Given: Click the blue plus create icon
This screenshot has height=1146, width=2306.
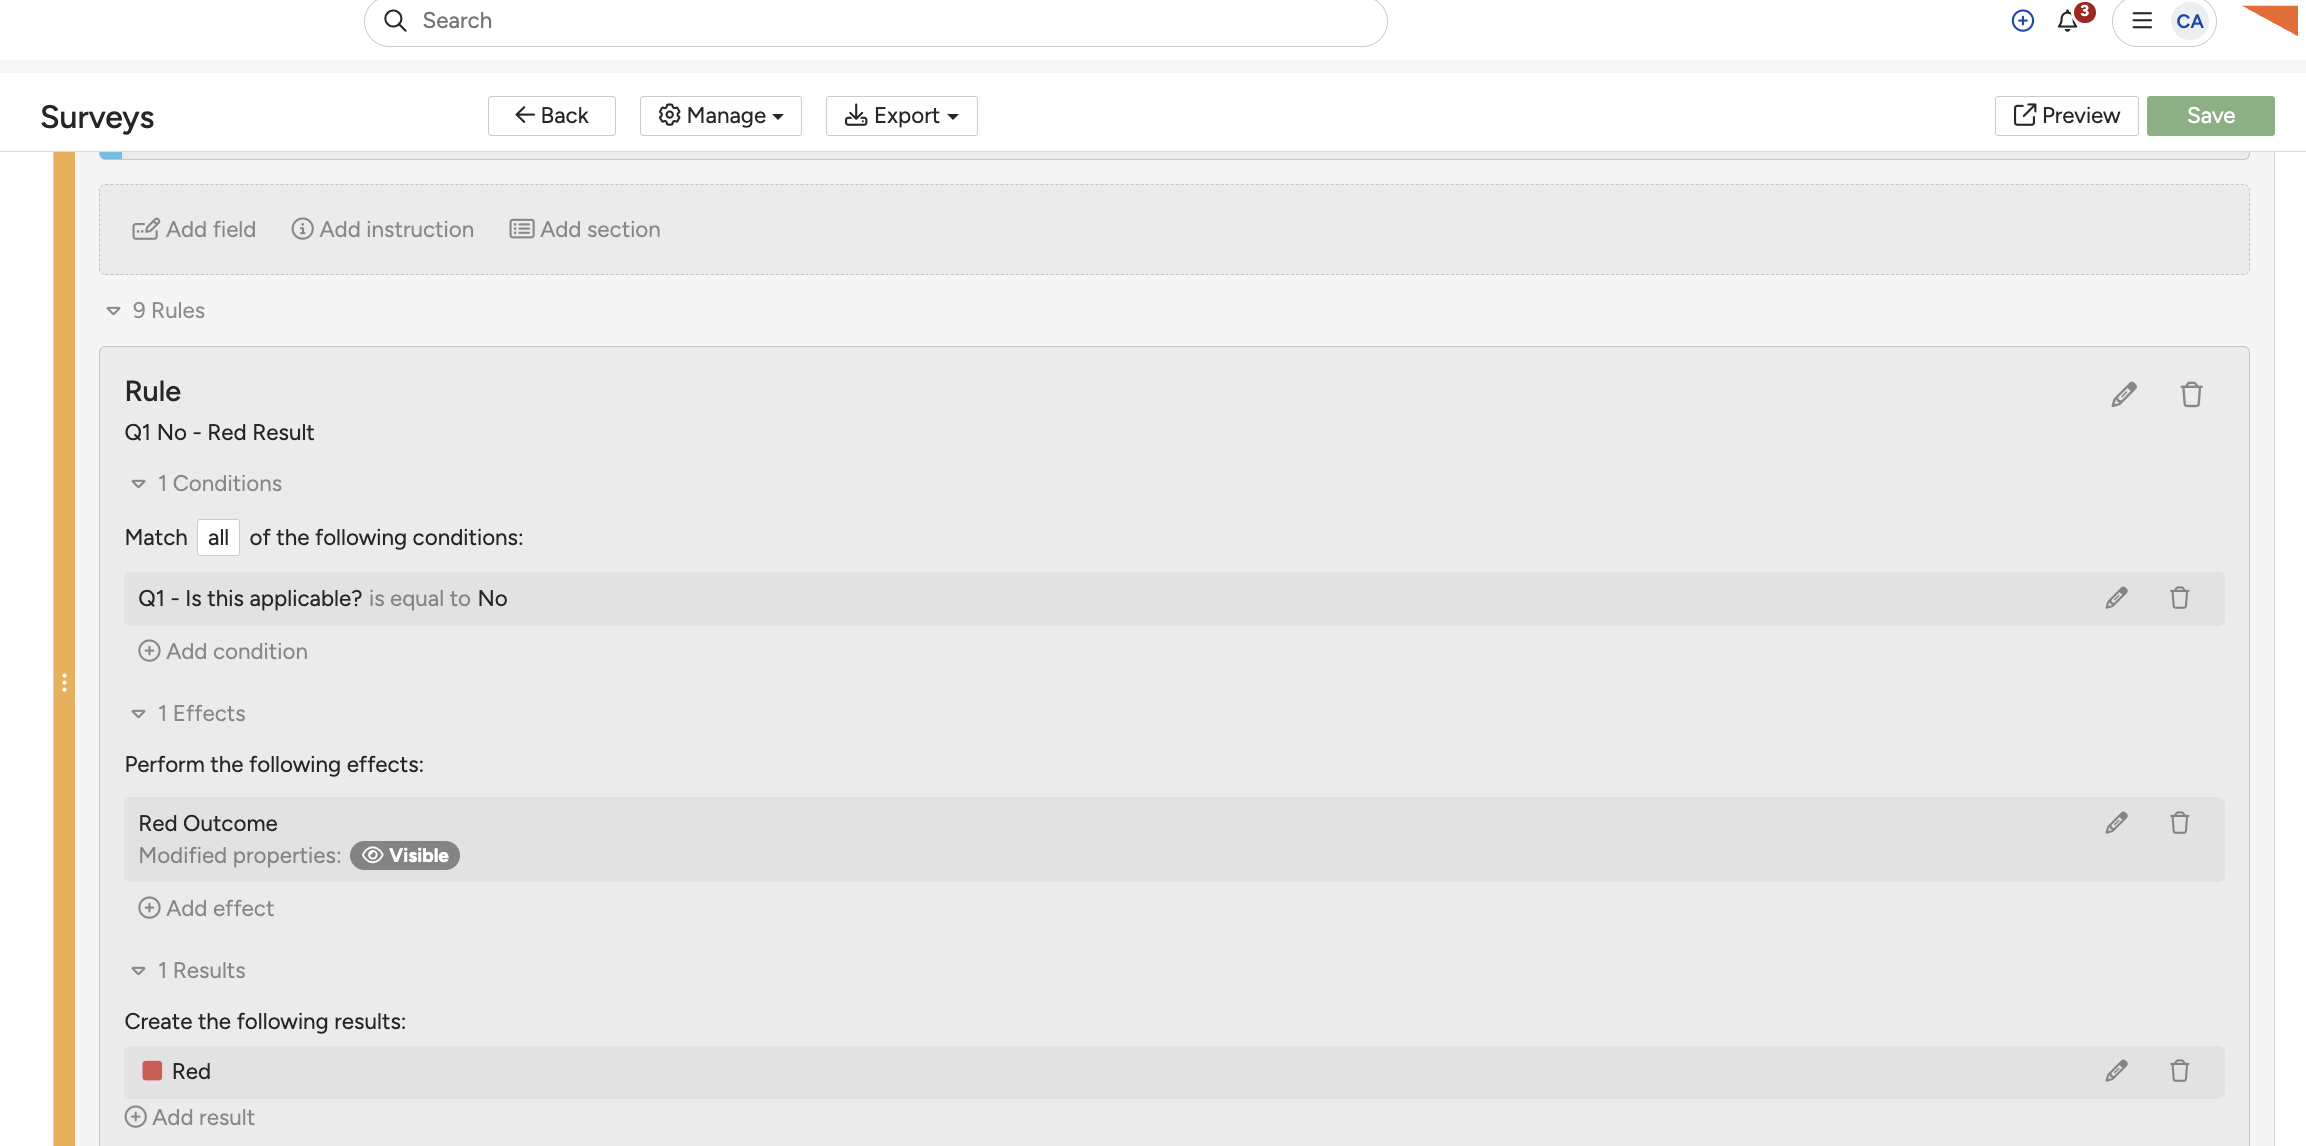Looking at the screenshot, I should pyautogui.click(x=2022, y=21).
